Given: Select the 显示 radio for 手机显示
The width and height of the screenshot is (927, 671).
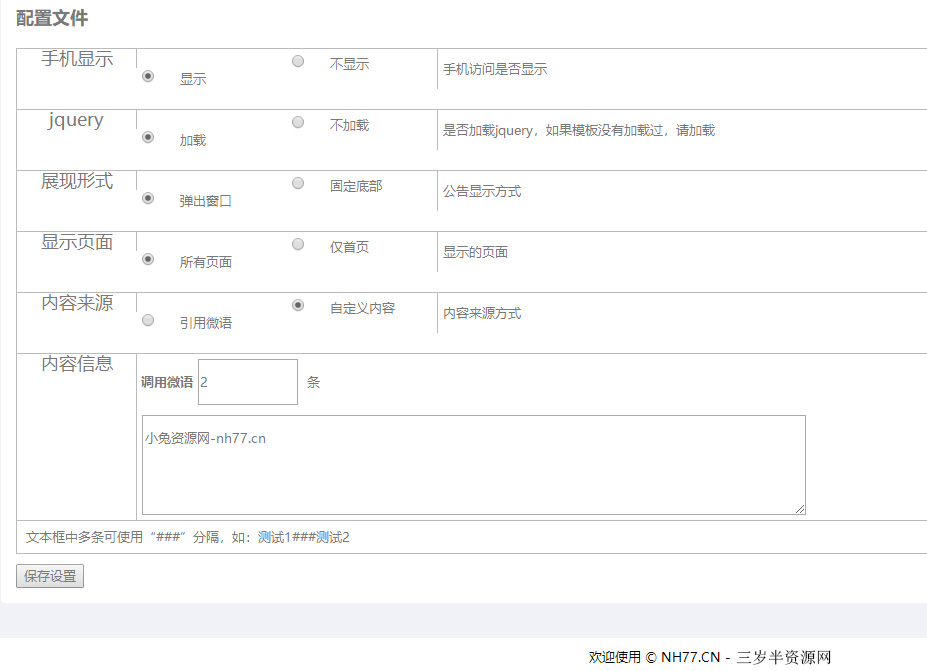Looking at the screenshot, I should [148, 76].
